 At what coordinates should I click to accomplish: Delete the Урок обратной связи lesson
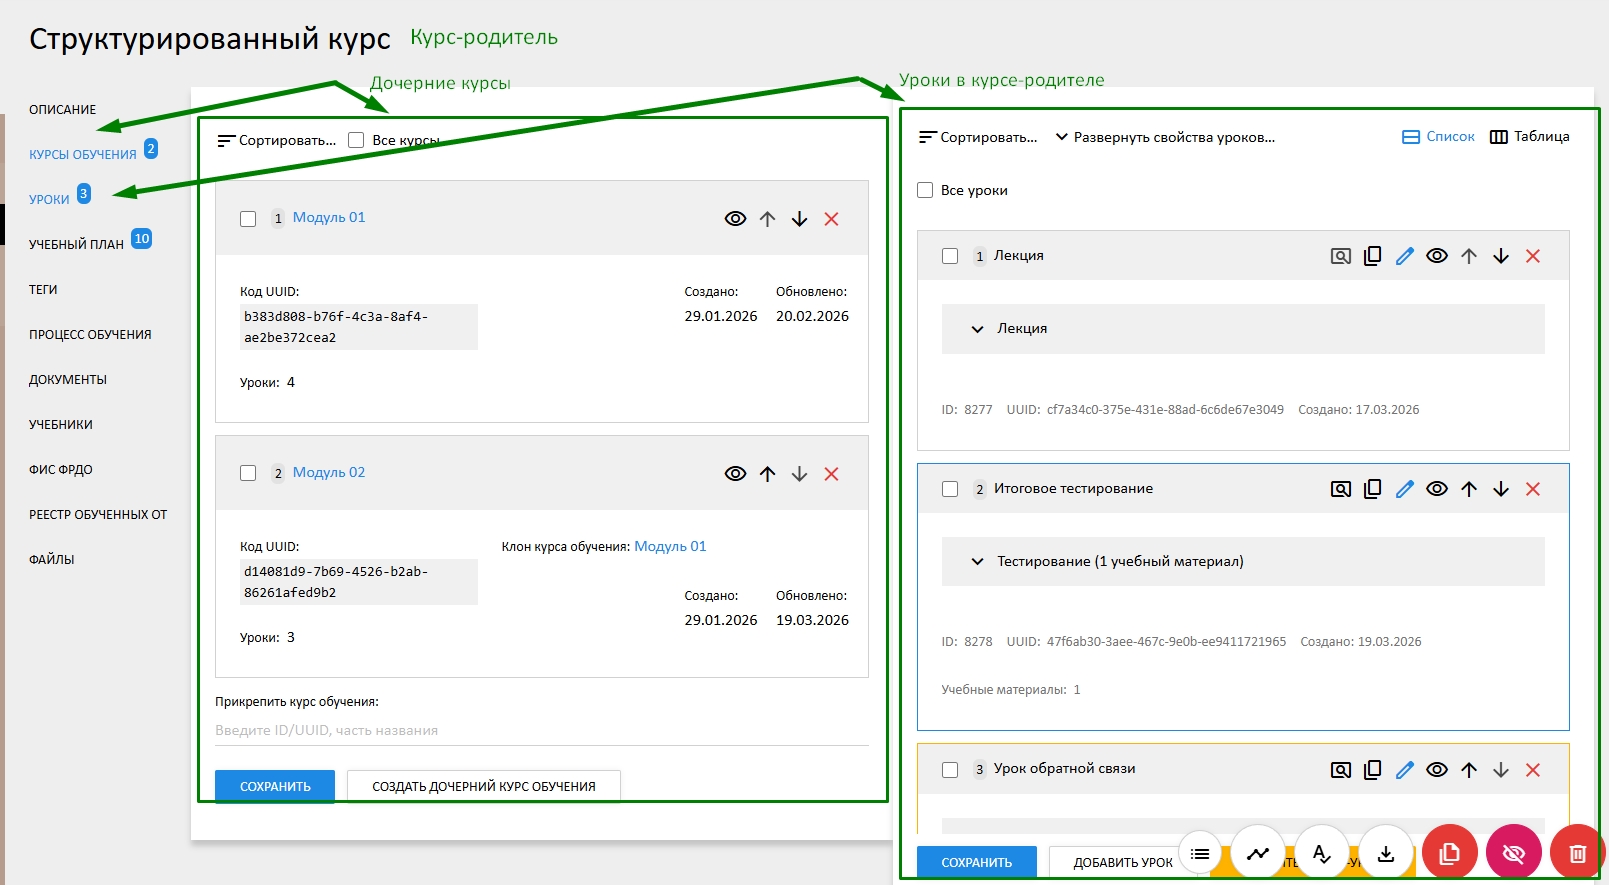[x=1532, y=770]
